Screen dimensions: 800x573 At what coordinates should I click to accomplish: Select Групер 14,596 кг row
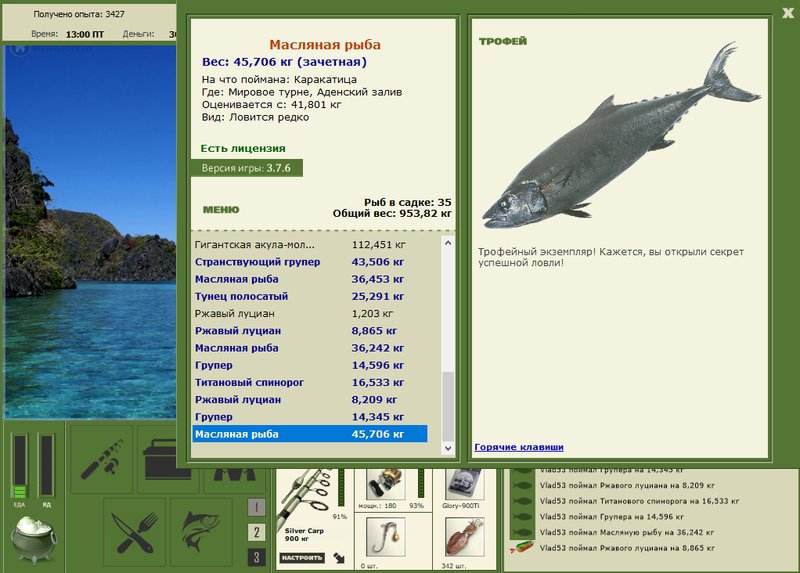310,365
